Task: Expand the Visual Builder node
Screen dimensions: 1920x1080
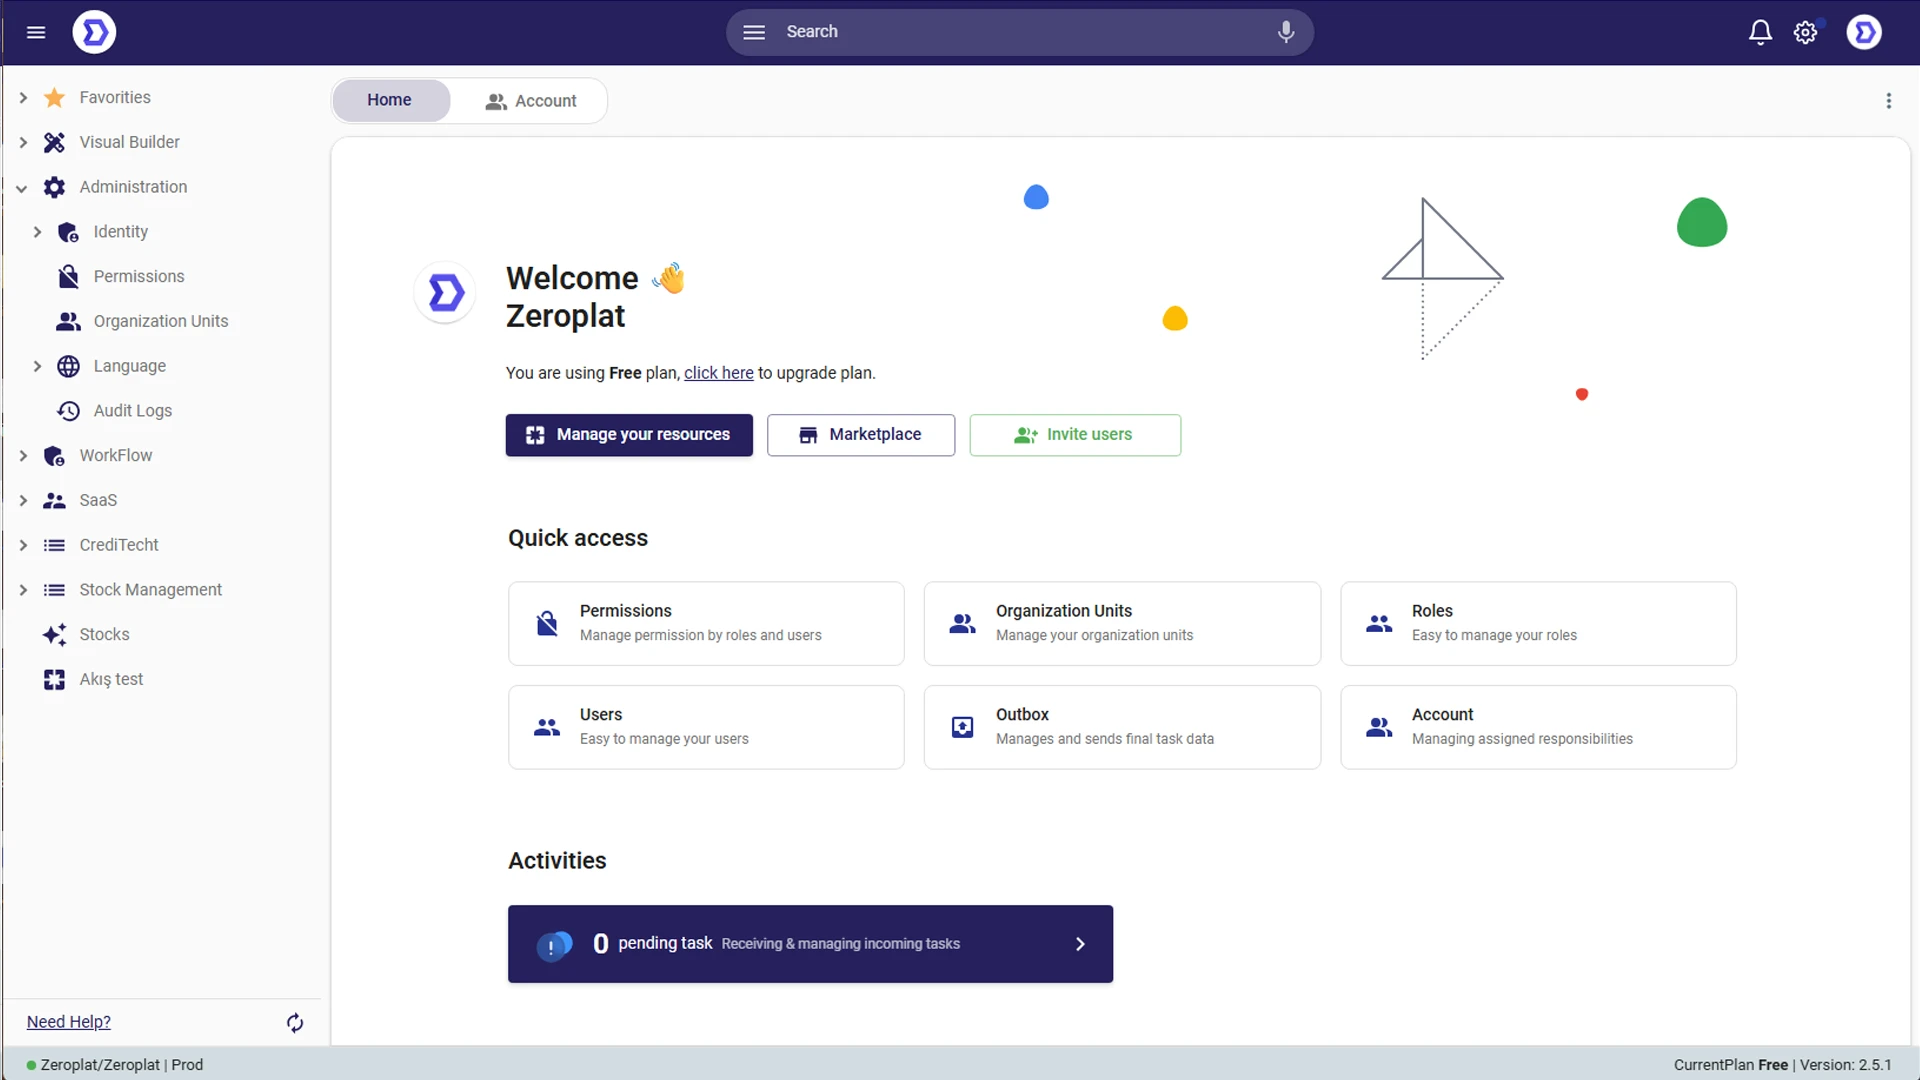Action: [23, 142]
